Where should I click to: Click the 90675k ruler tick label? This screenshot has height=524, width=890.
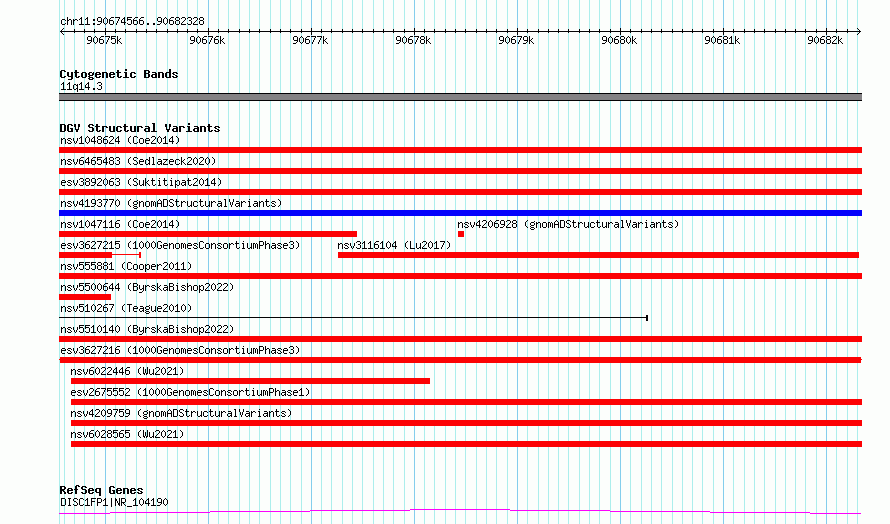point(104,40)
